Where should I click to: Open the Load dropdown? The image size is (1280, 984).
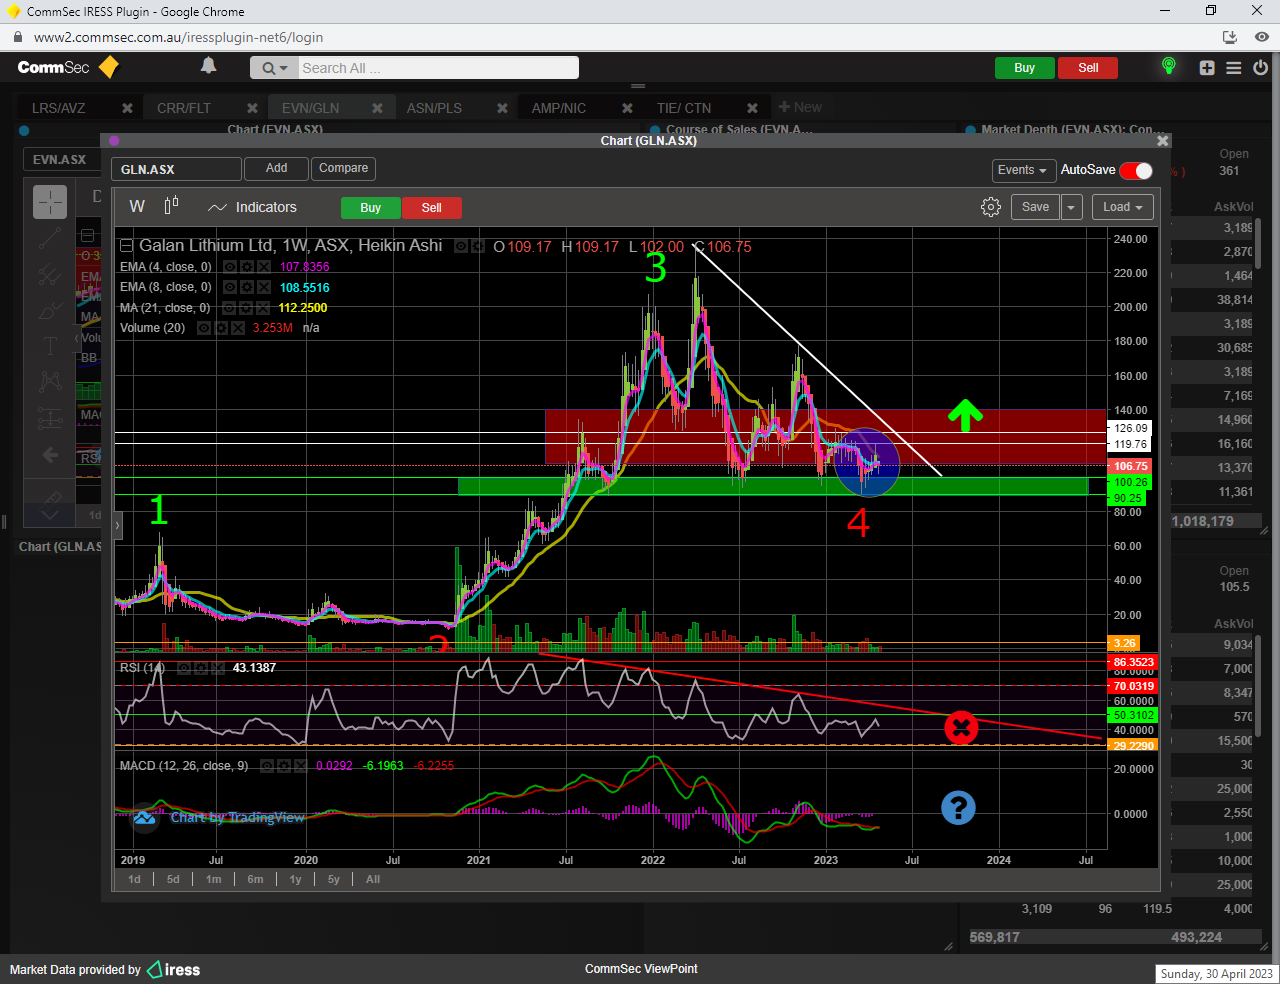coord(1123,207)
